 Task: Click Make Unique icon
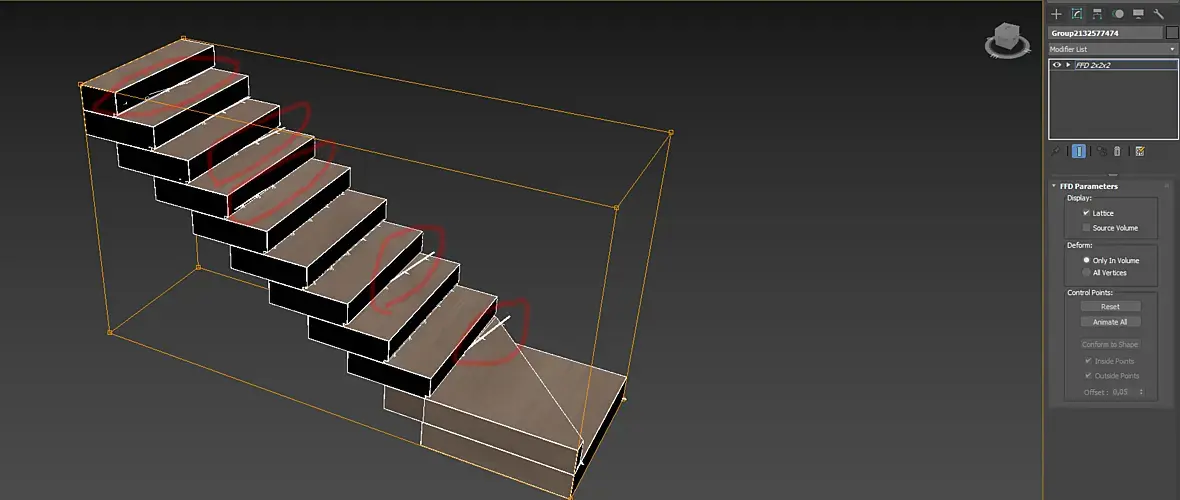[1102, 151]
